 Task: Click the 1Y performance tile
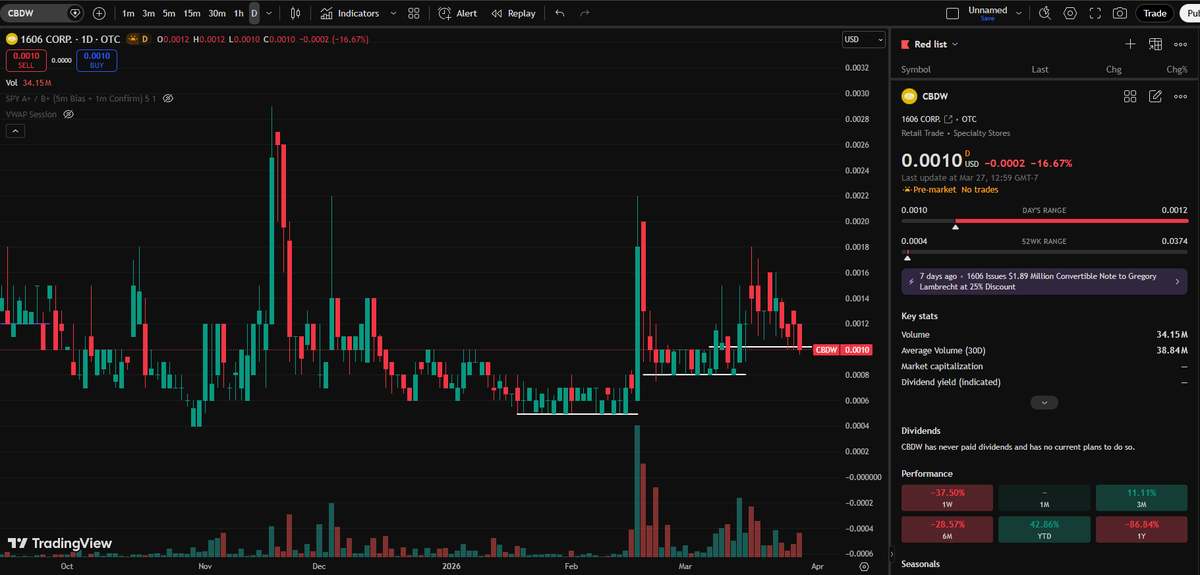(1142, 529)
